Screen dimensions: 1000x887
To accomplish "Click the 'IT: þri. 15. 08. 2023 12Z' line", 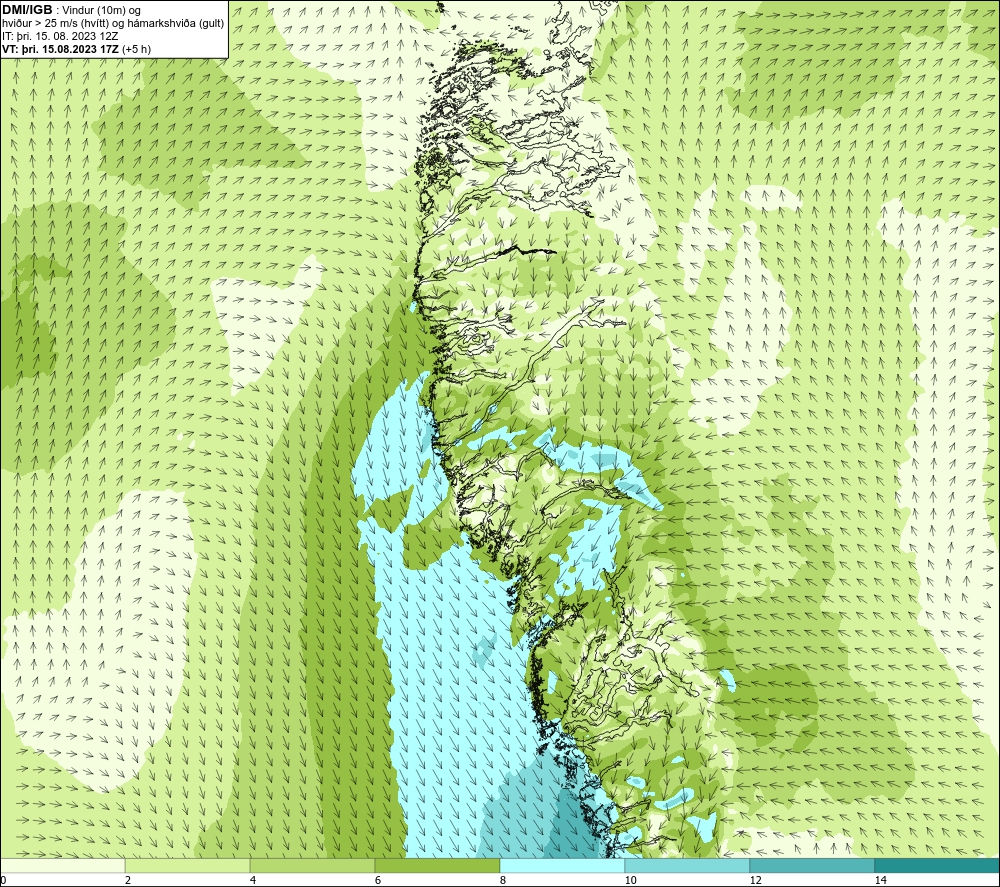I will coord(60,36).
